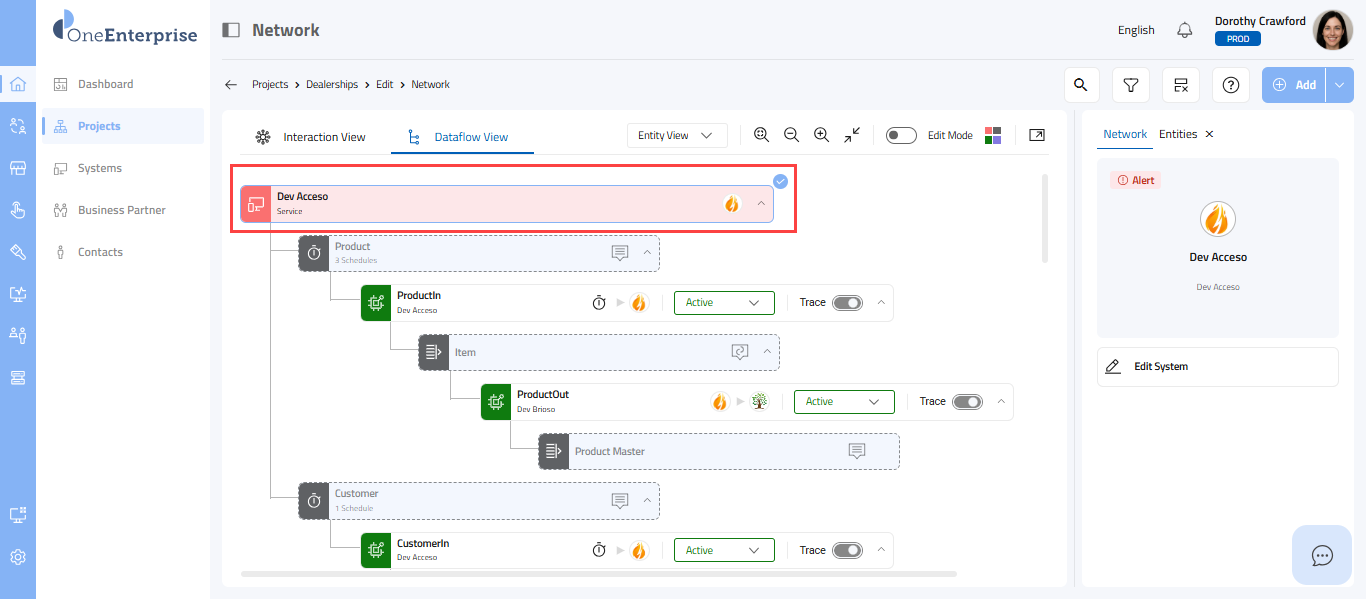
Task: Collapse the Dev Acceso service node
Action: click(761, 203)
